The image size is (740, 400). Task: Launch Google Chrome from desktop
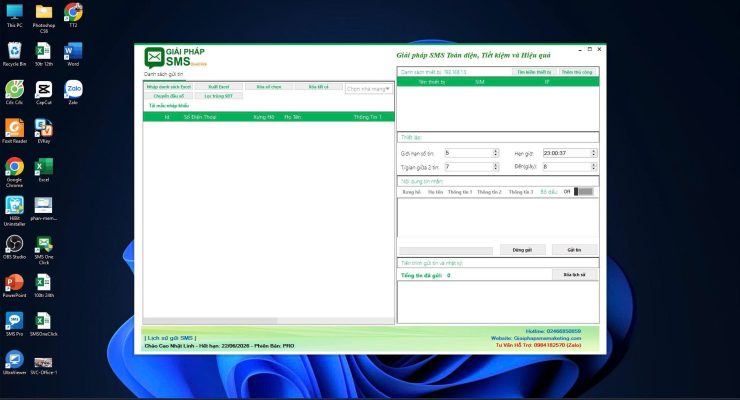point(14,167)
